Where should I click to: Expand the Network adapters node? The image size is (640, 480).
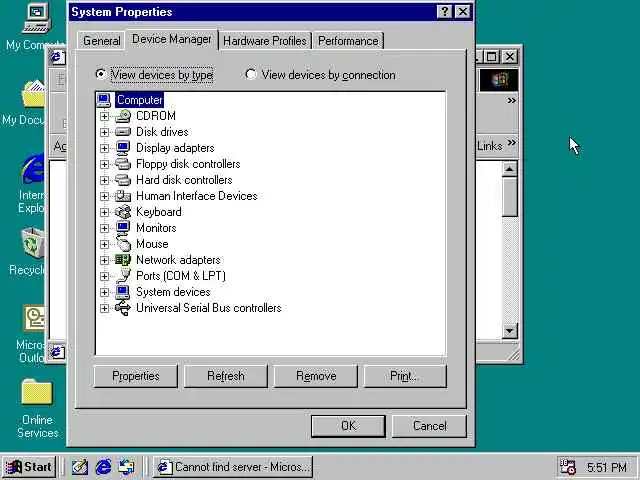pyautogui.click(x=104, y=260)
